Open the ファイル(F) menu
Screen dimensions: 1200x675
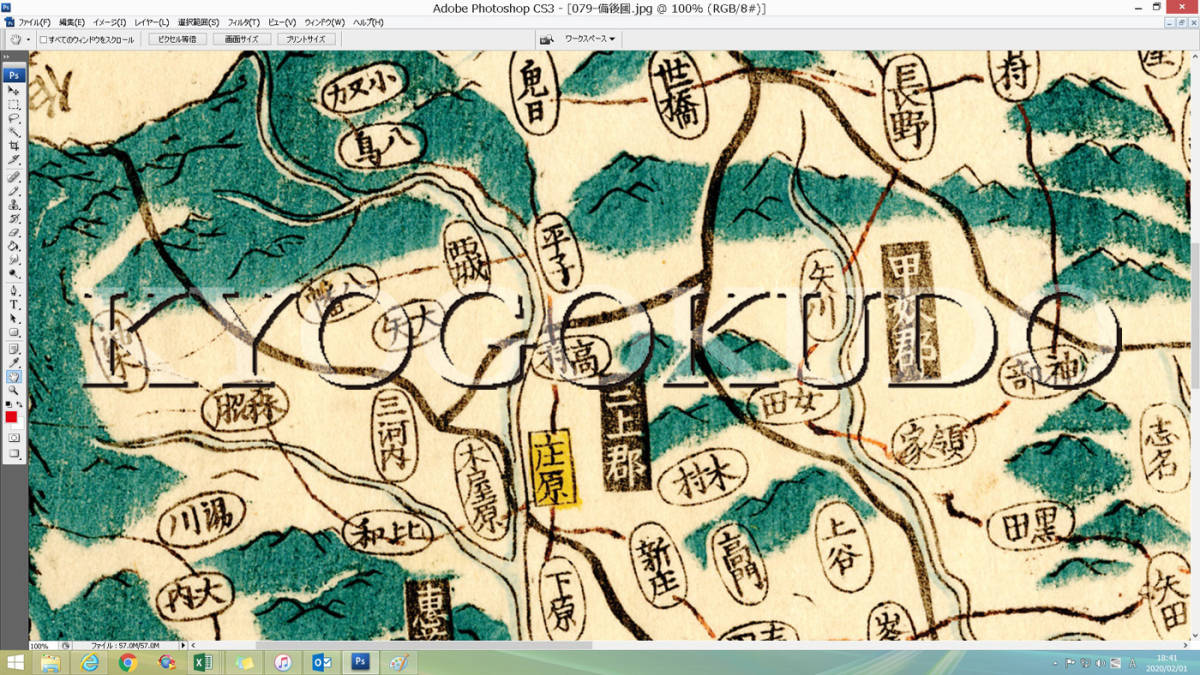pyautogui.click(x=34, y=22)
